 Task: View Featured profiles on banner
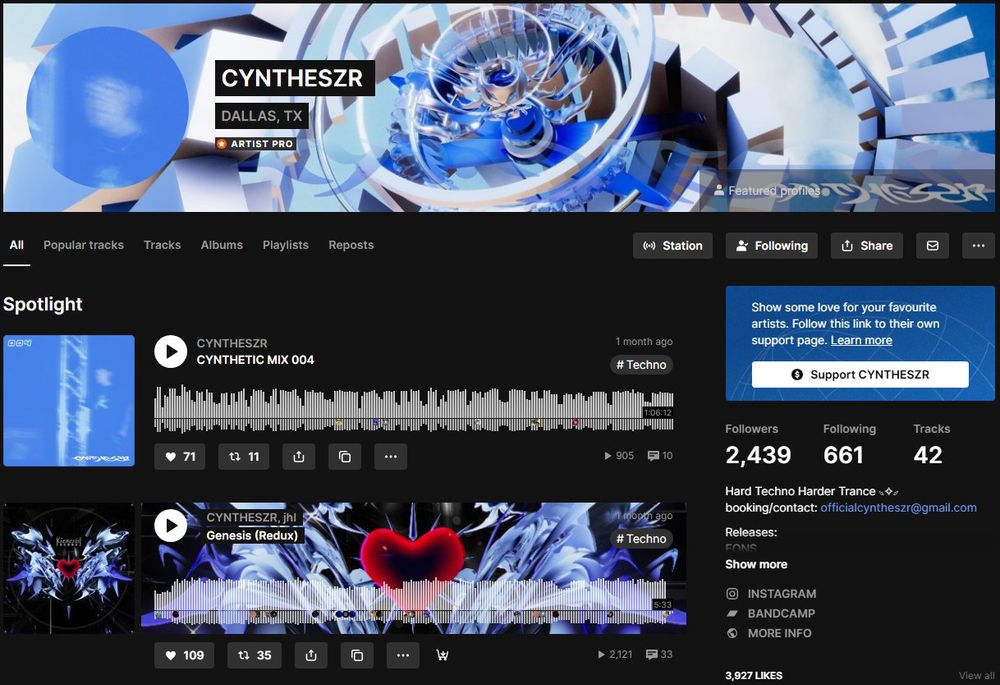point(767,190)
